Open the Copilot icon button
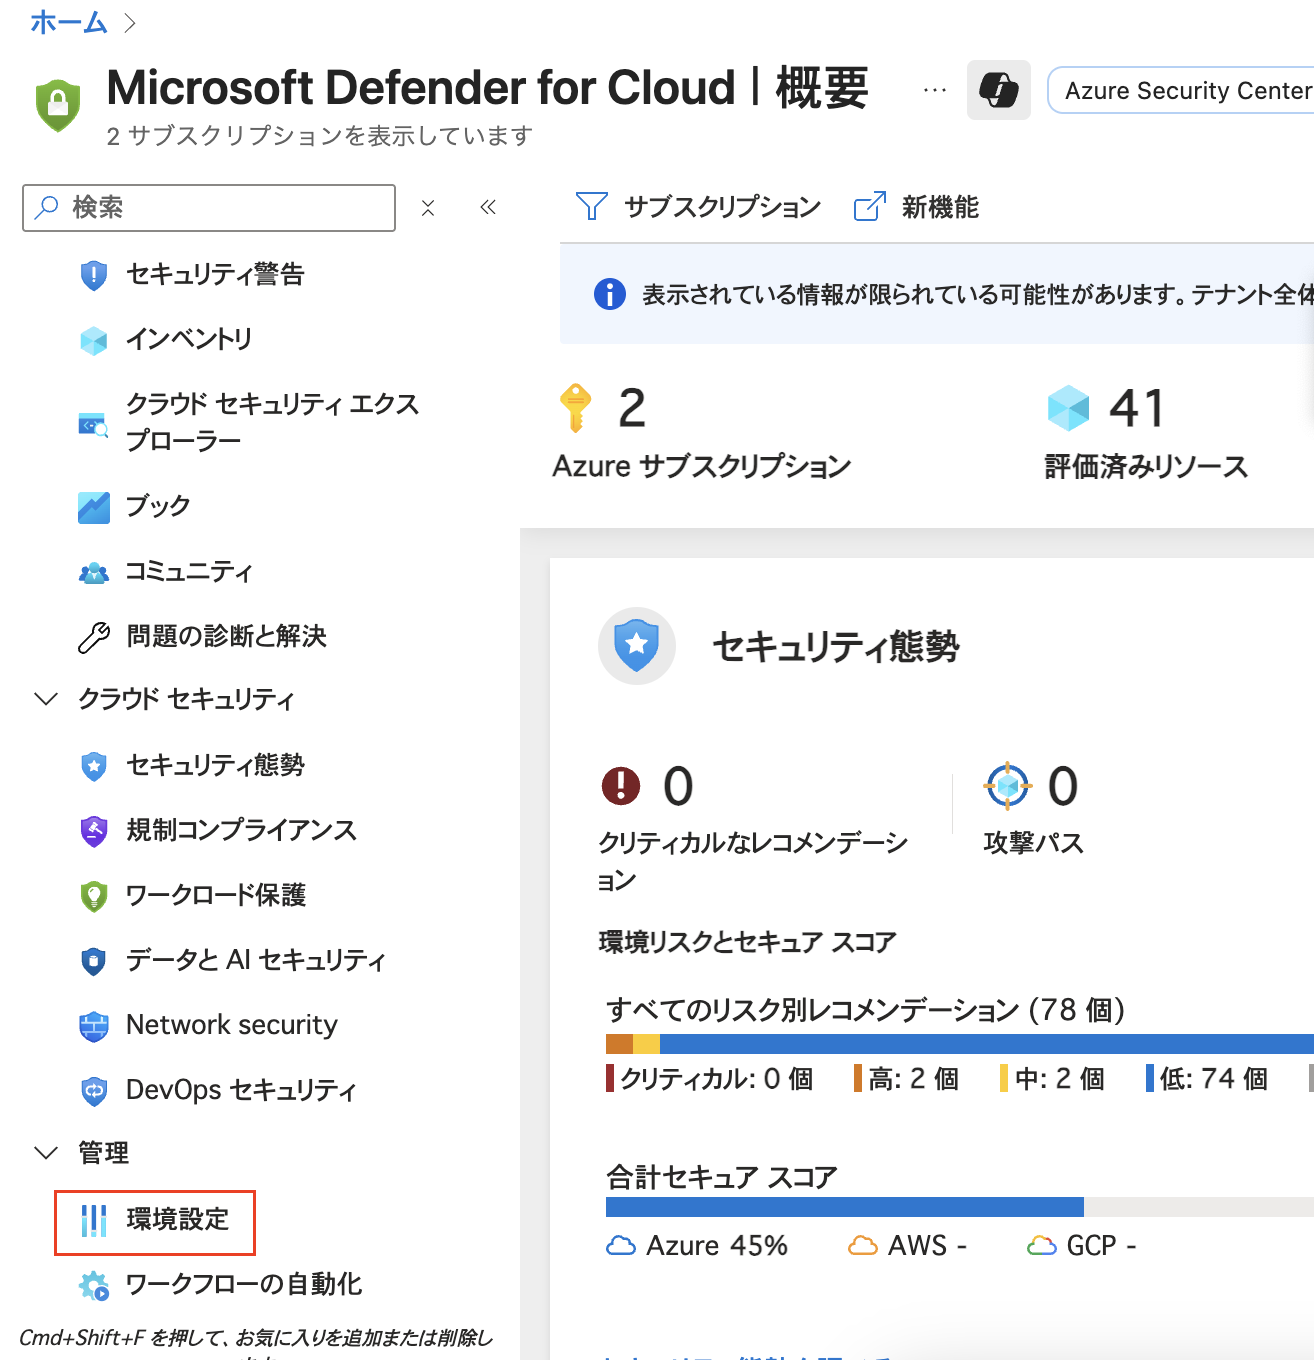Image resolution: width=1314 pixels, height=1360 pixels. pos(998,90)
